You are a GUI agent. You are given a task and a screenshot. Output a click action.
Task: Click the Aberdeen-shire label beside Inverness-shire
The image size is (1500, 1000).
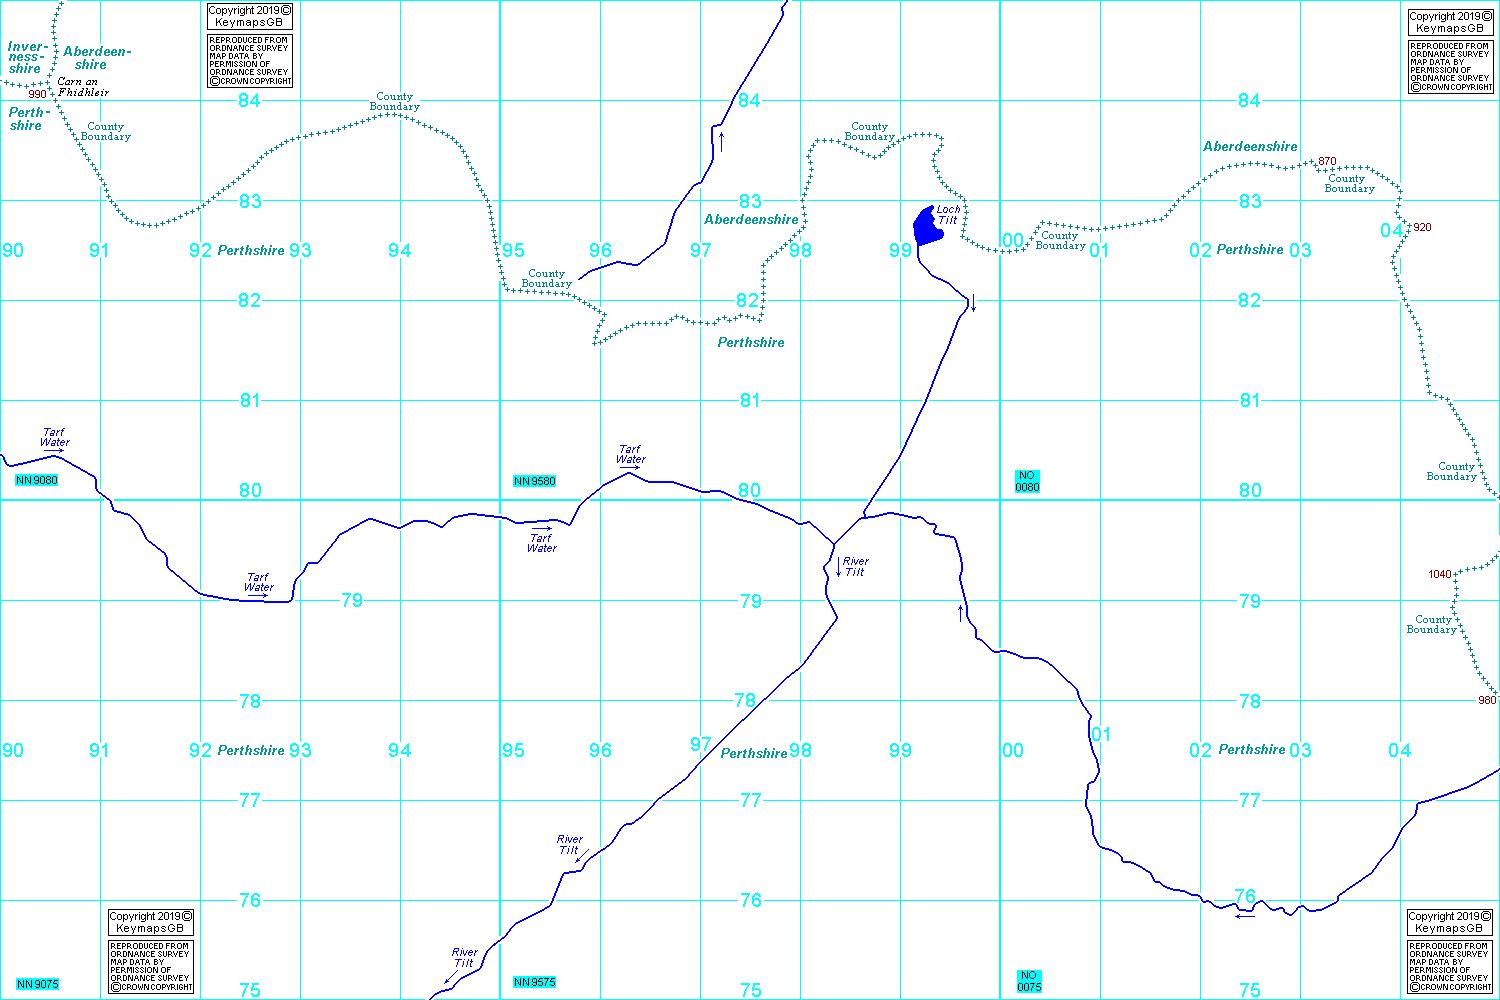click(x=96, y=58)
